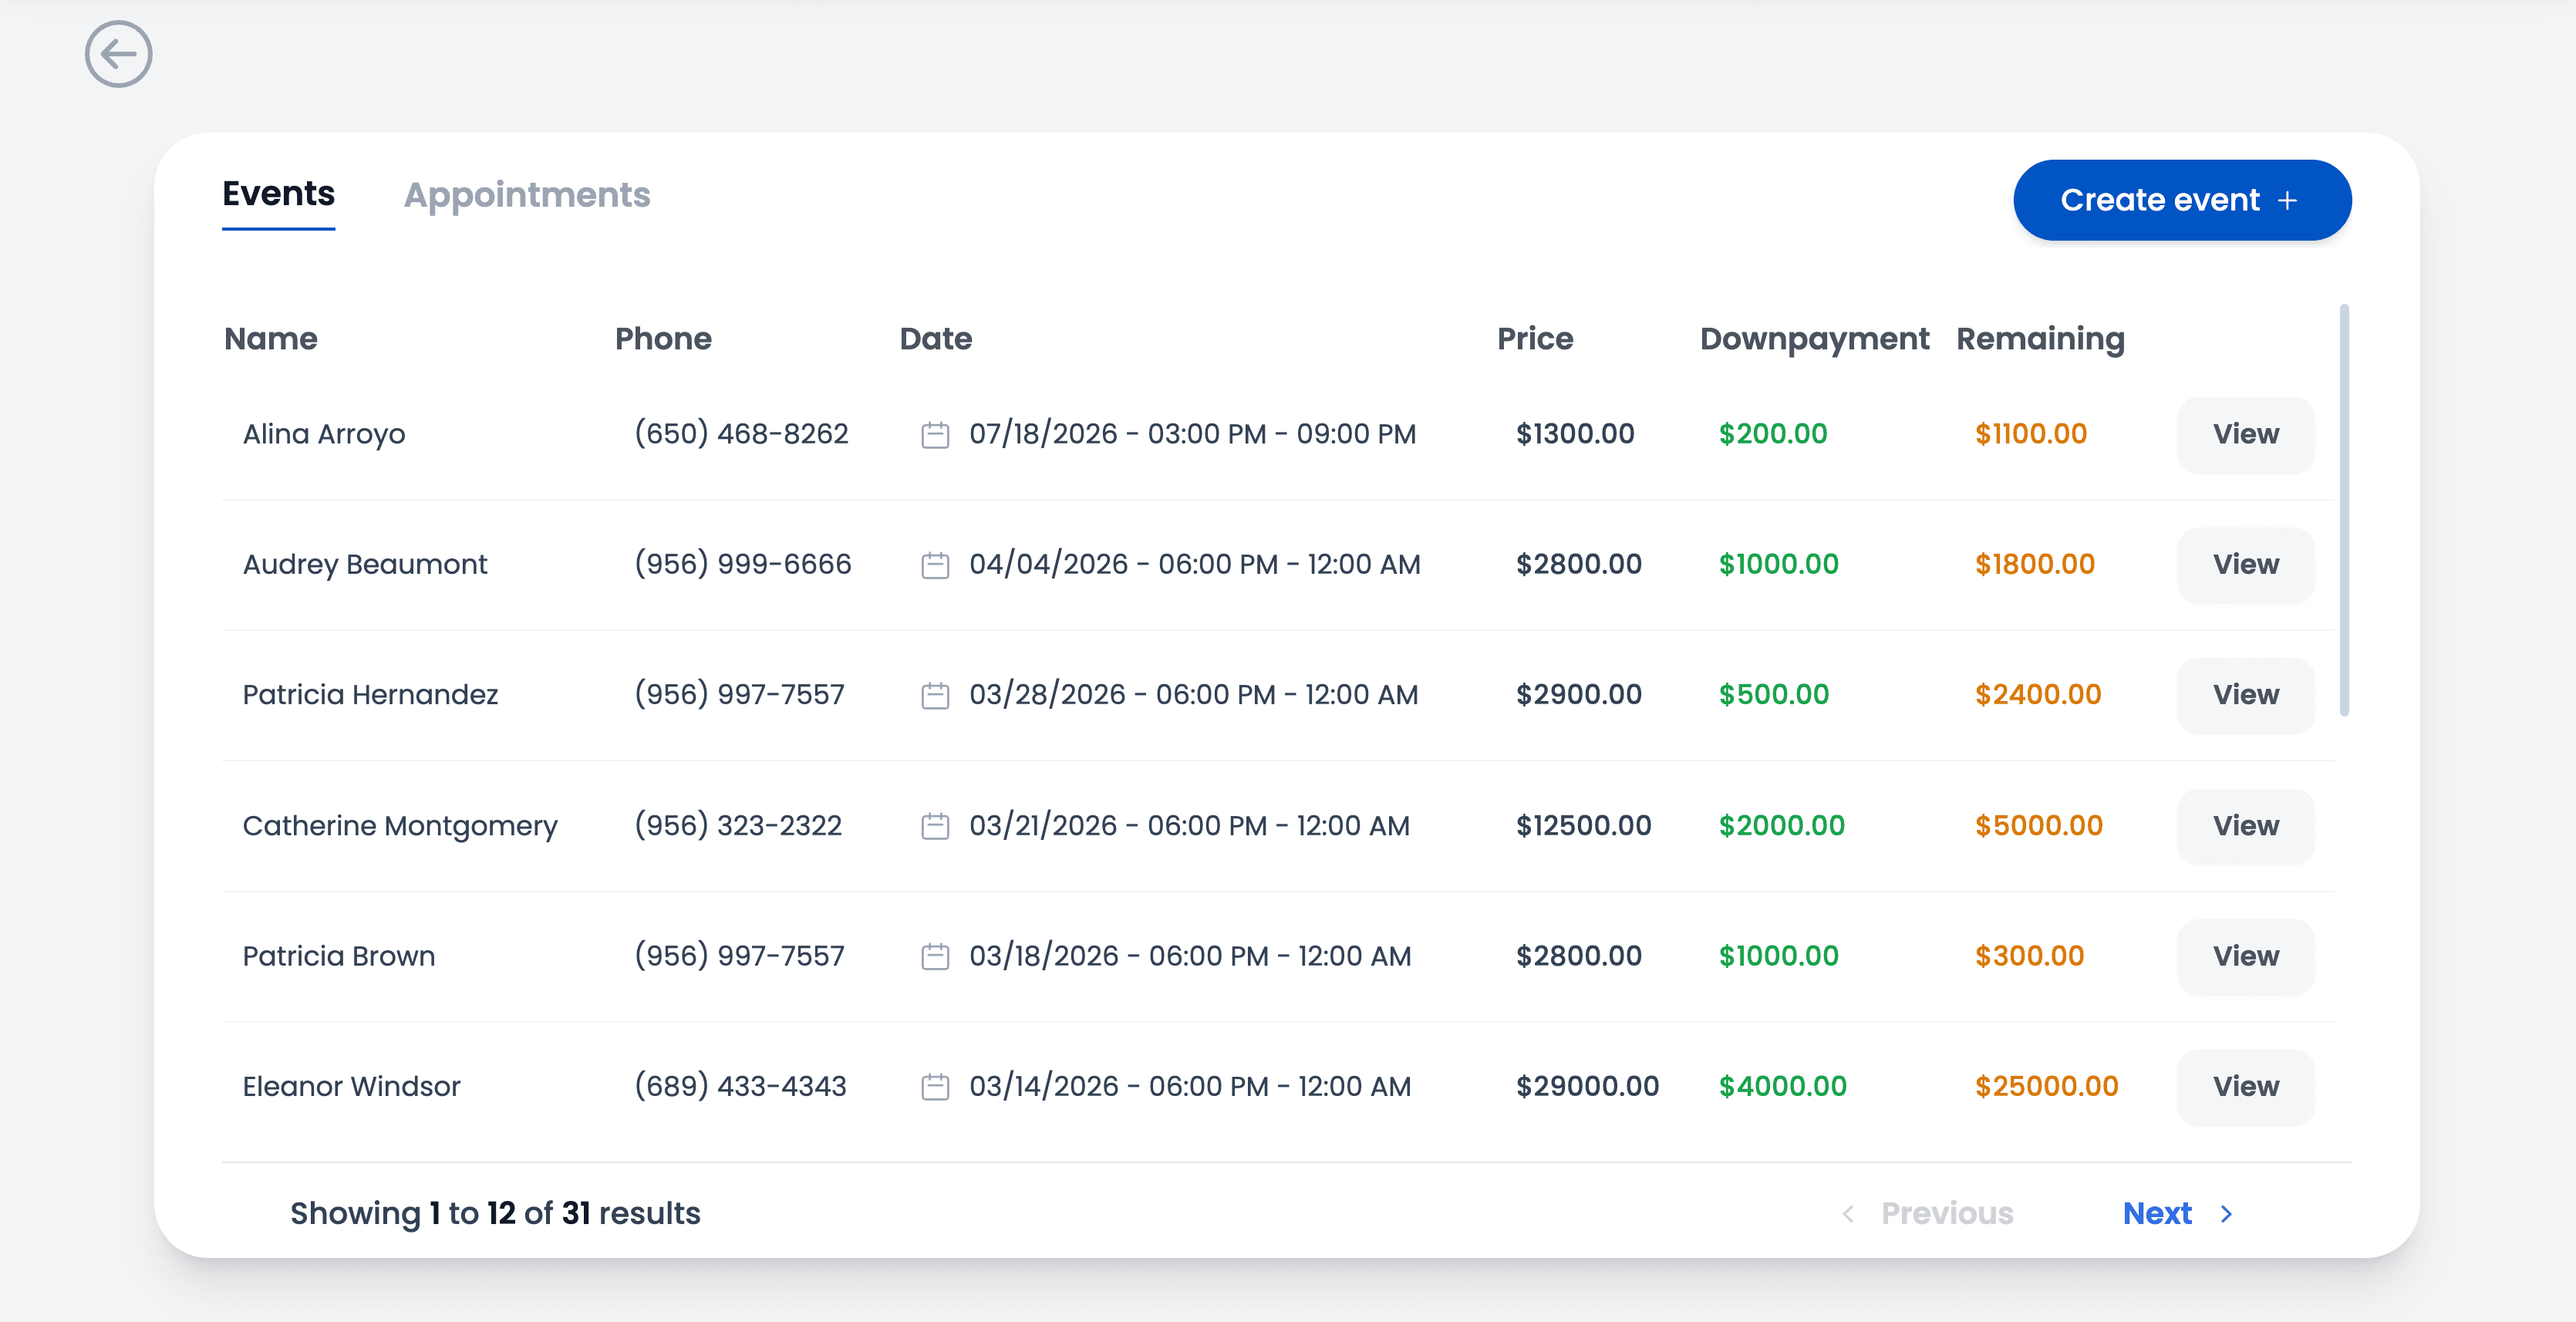The height and width of the screenshot is (1322, 2576).
Task: Click the Previous pagination link
Action: click(x=1946, y=1213)
